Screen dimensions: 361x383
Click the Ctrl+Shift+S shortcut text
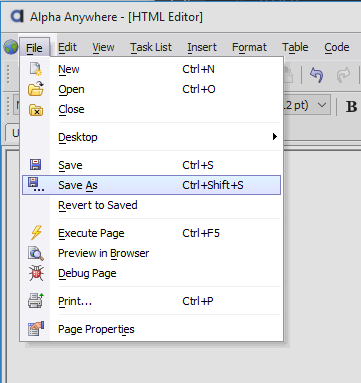coord(213,185)
